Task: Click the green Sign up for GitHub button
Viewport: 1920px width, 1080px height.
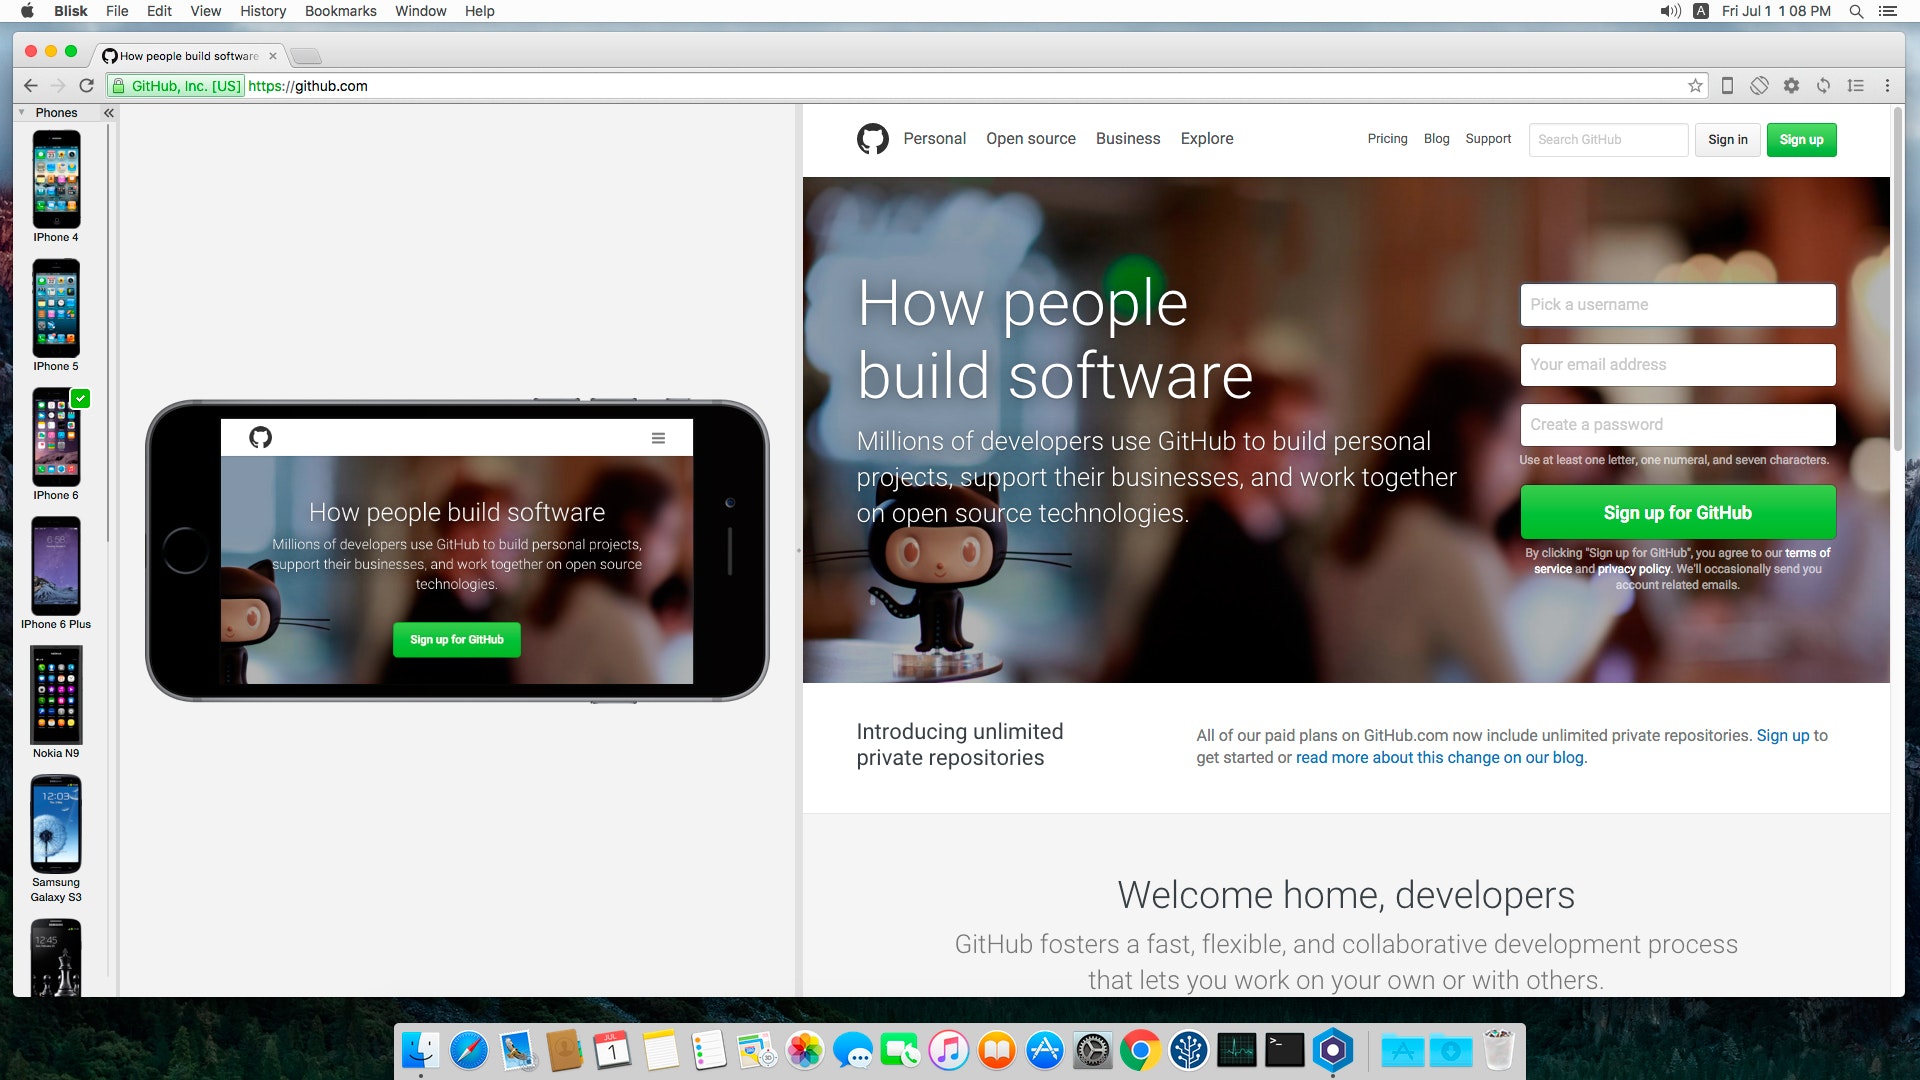Action: tap(1677, 513)
